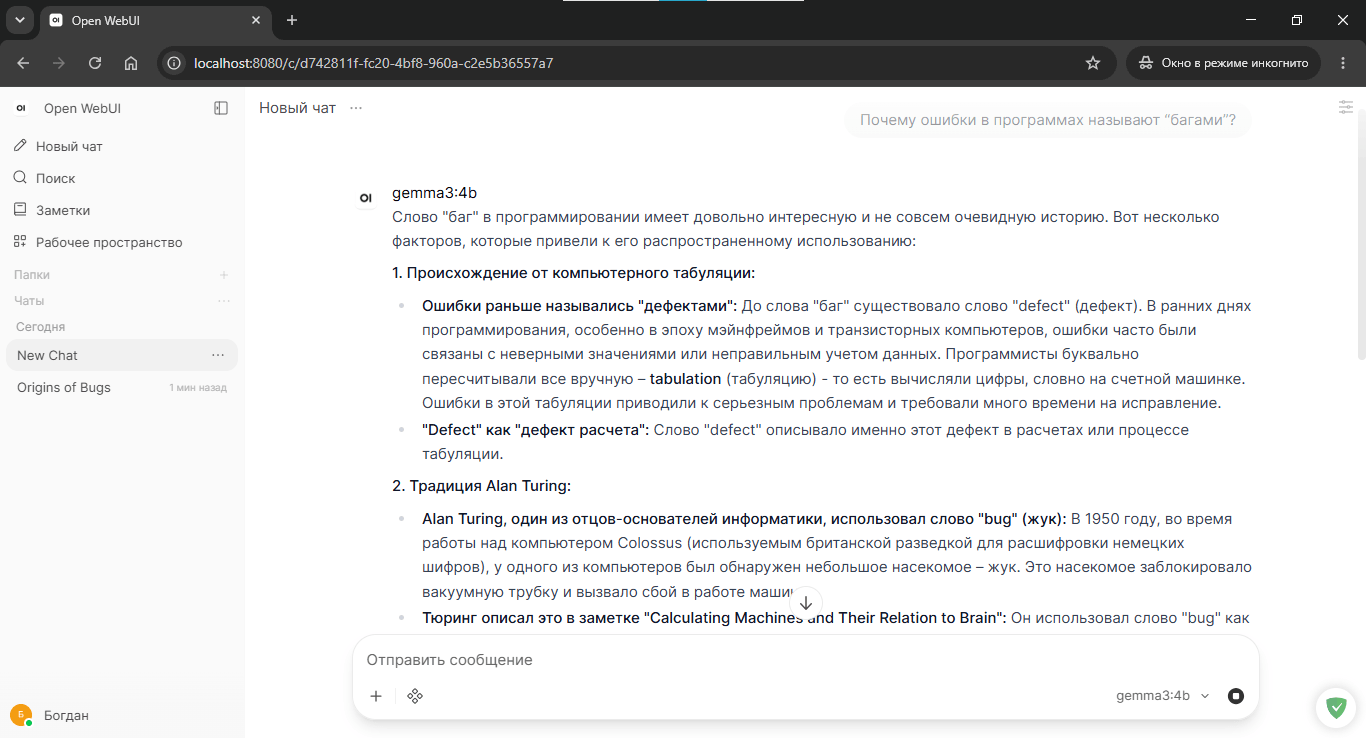
Task: Click the Рабочее пространство grid icon
Action: click(x=20, y=242)
